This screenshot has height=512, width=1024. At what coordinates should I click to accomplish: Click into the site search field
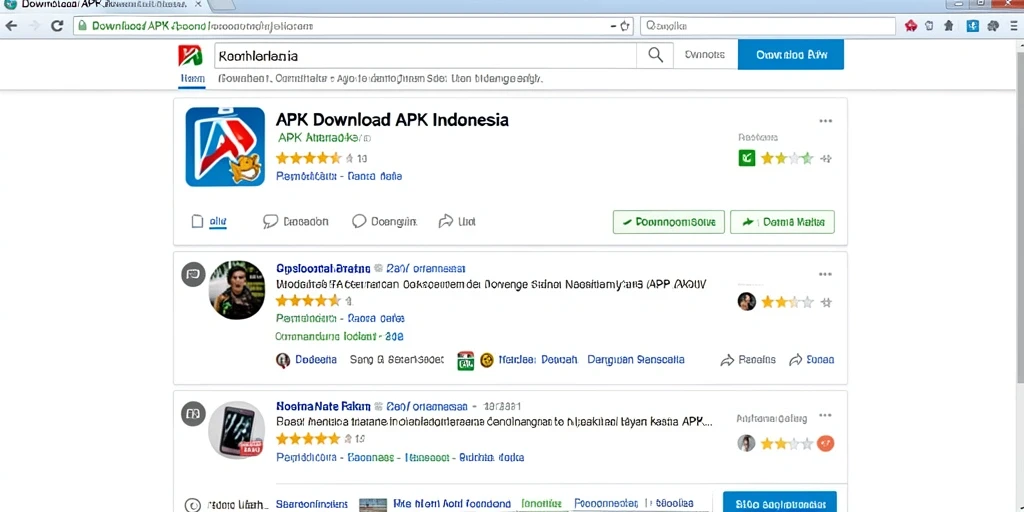(x=425, y=56)
